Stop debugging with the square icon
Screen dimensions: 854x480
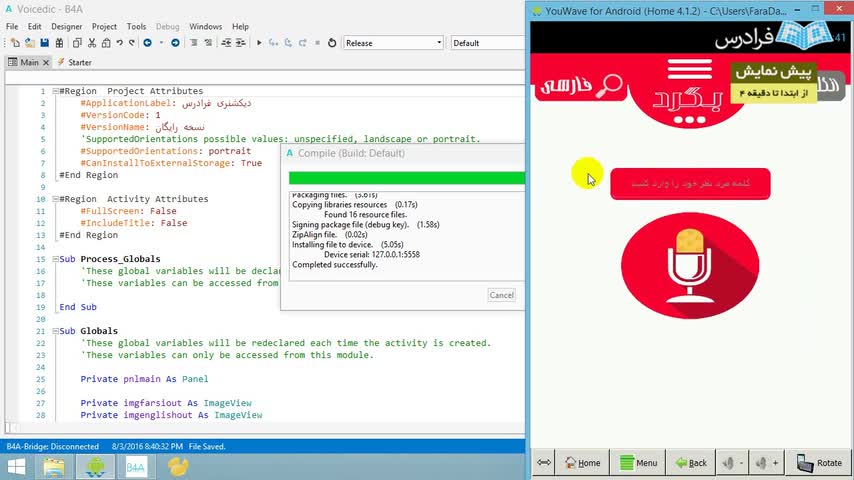[x=318, y=43]
